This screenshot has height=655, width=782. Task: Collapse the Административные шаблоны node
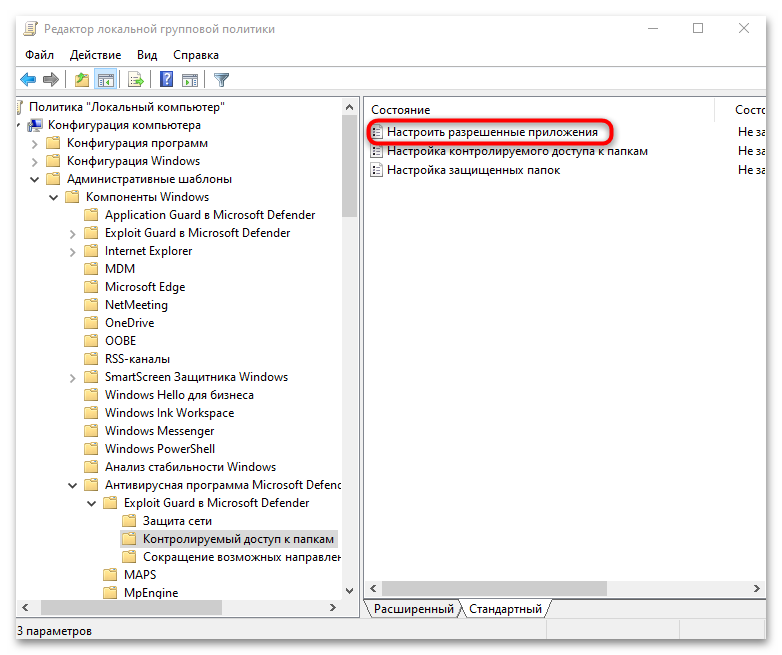tap(34, 180)
